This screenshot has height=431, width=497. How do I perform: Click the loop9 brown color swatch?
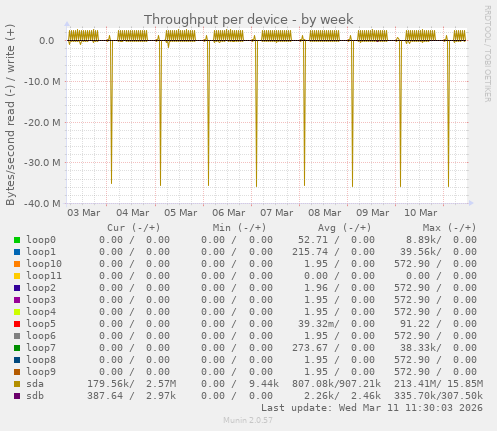[17, 372]
